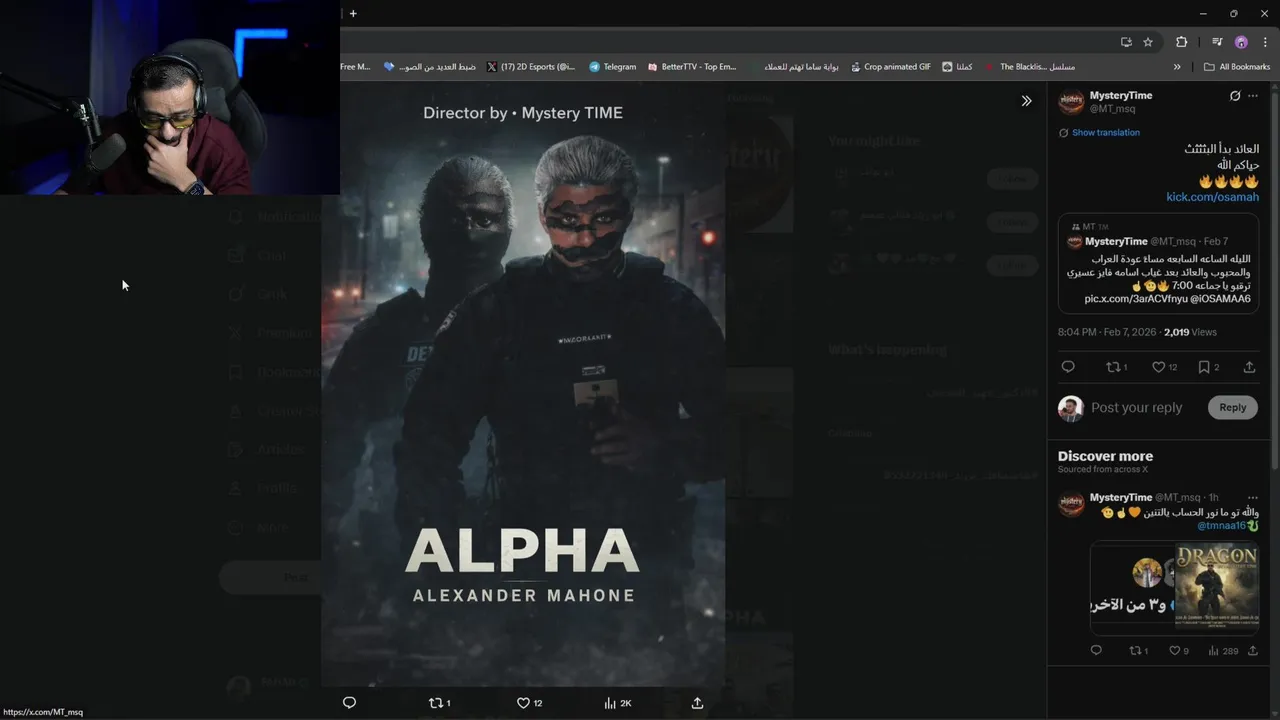Click reply icon below the ALPHA poster

(349, 703)
